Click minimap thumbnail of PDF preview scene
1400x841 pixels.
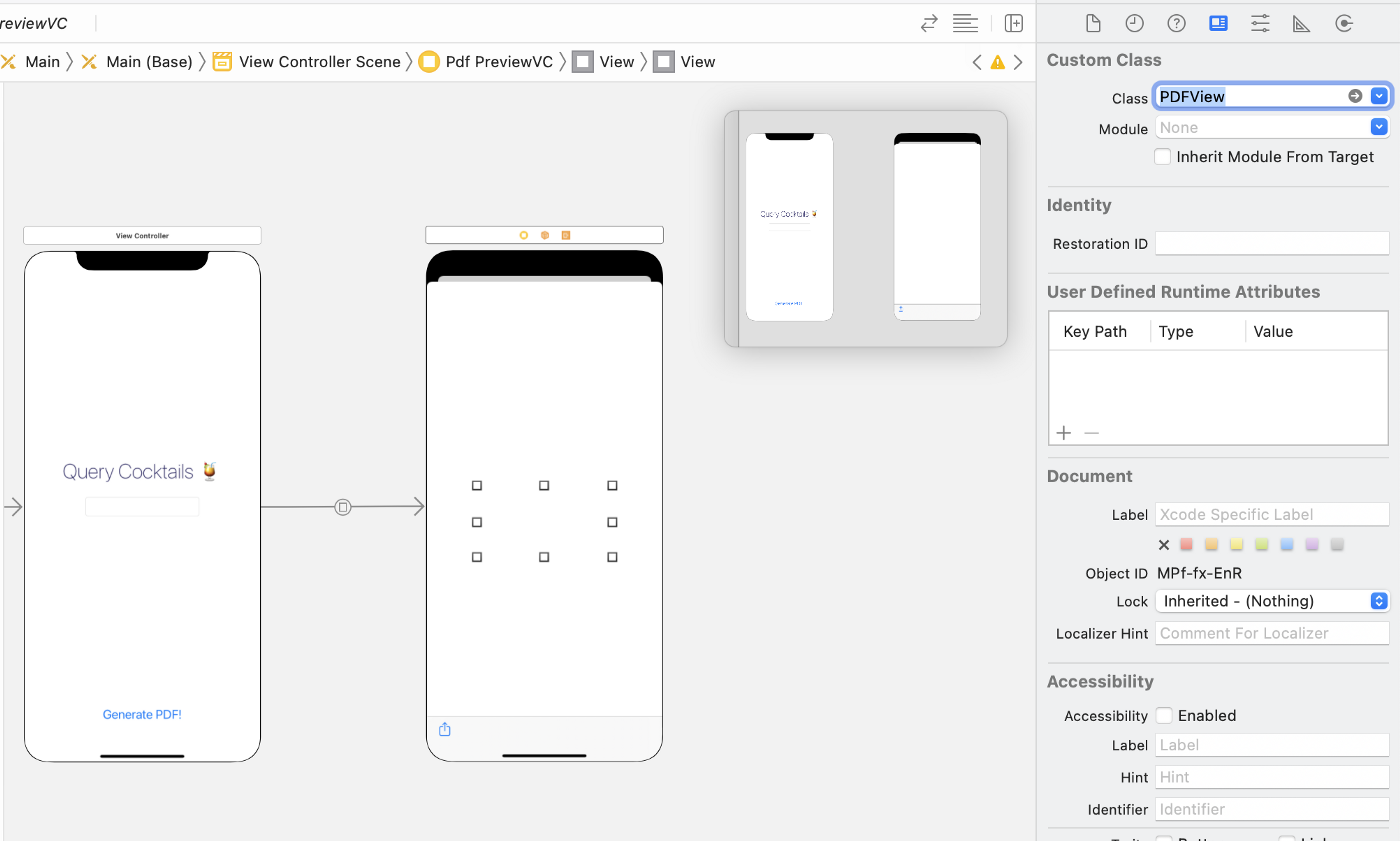click(x=937, y=227)
